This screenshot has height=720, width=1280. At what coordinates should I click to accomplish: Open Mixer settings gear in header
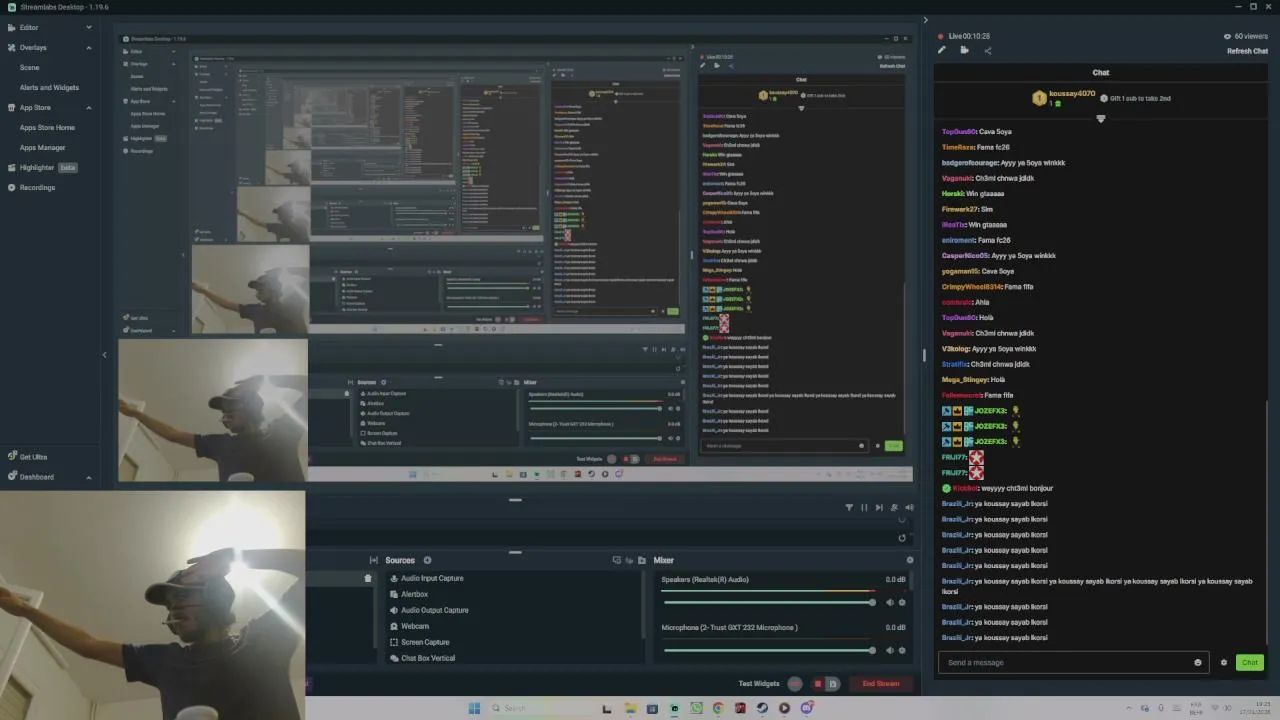pyautogui.click(x=909, y=560)
